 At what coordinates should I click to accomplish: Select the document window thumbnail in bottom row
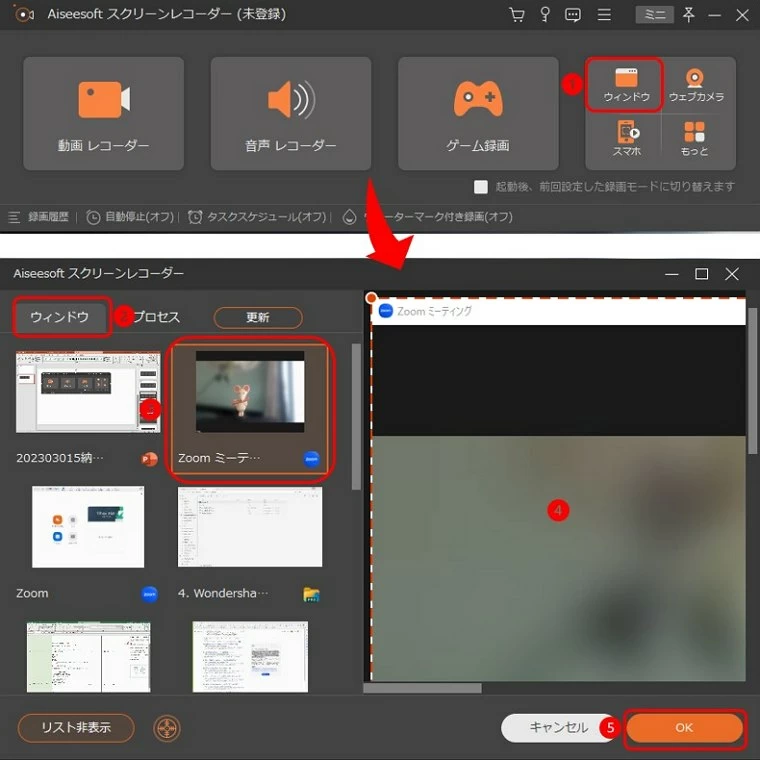coord(250,657)
